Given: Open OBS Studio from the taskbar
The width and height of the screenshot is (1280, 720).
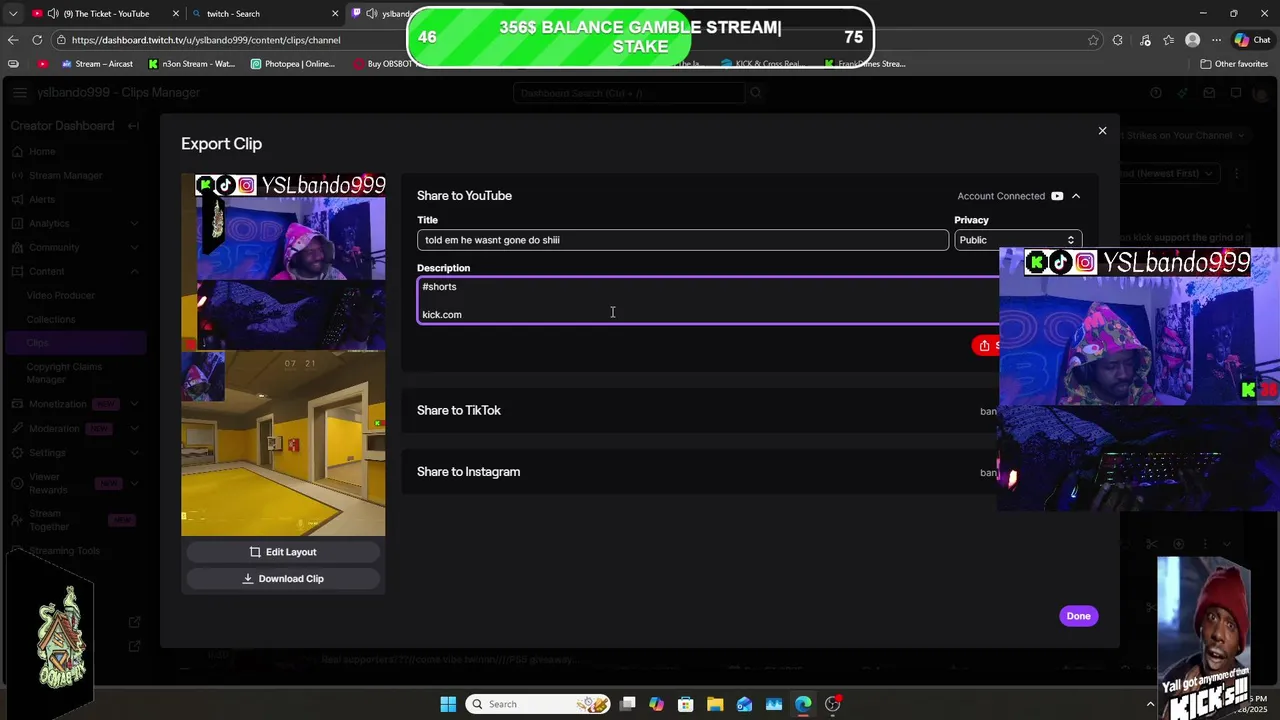Looking at the screenshot, I should (832, 704).
